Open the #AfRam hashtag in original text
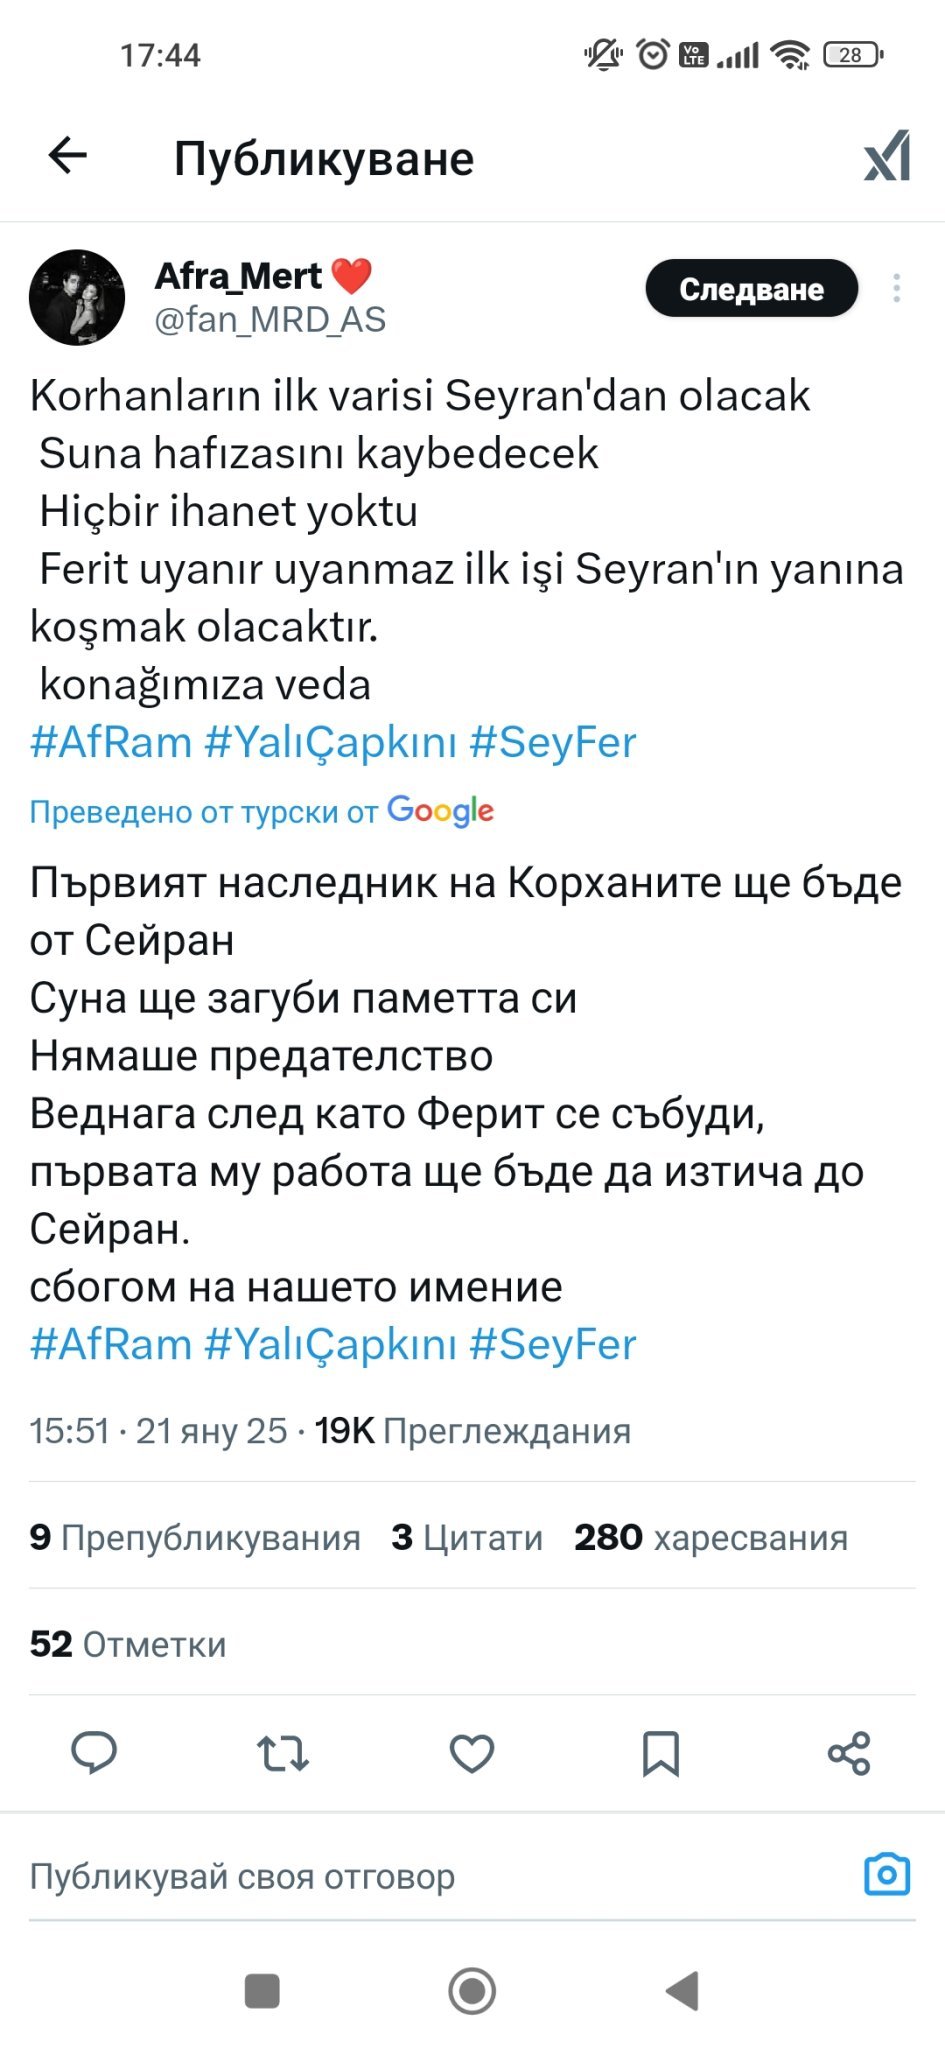This screenshot has width=945, height=2048. click(x=111, y=742)
